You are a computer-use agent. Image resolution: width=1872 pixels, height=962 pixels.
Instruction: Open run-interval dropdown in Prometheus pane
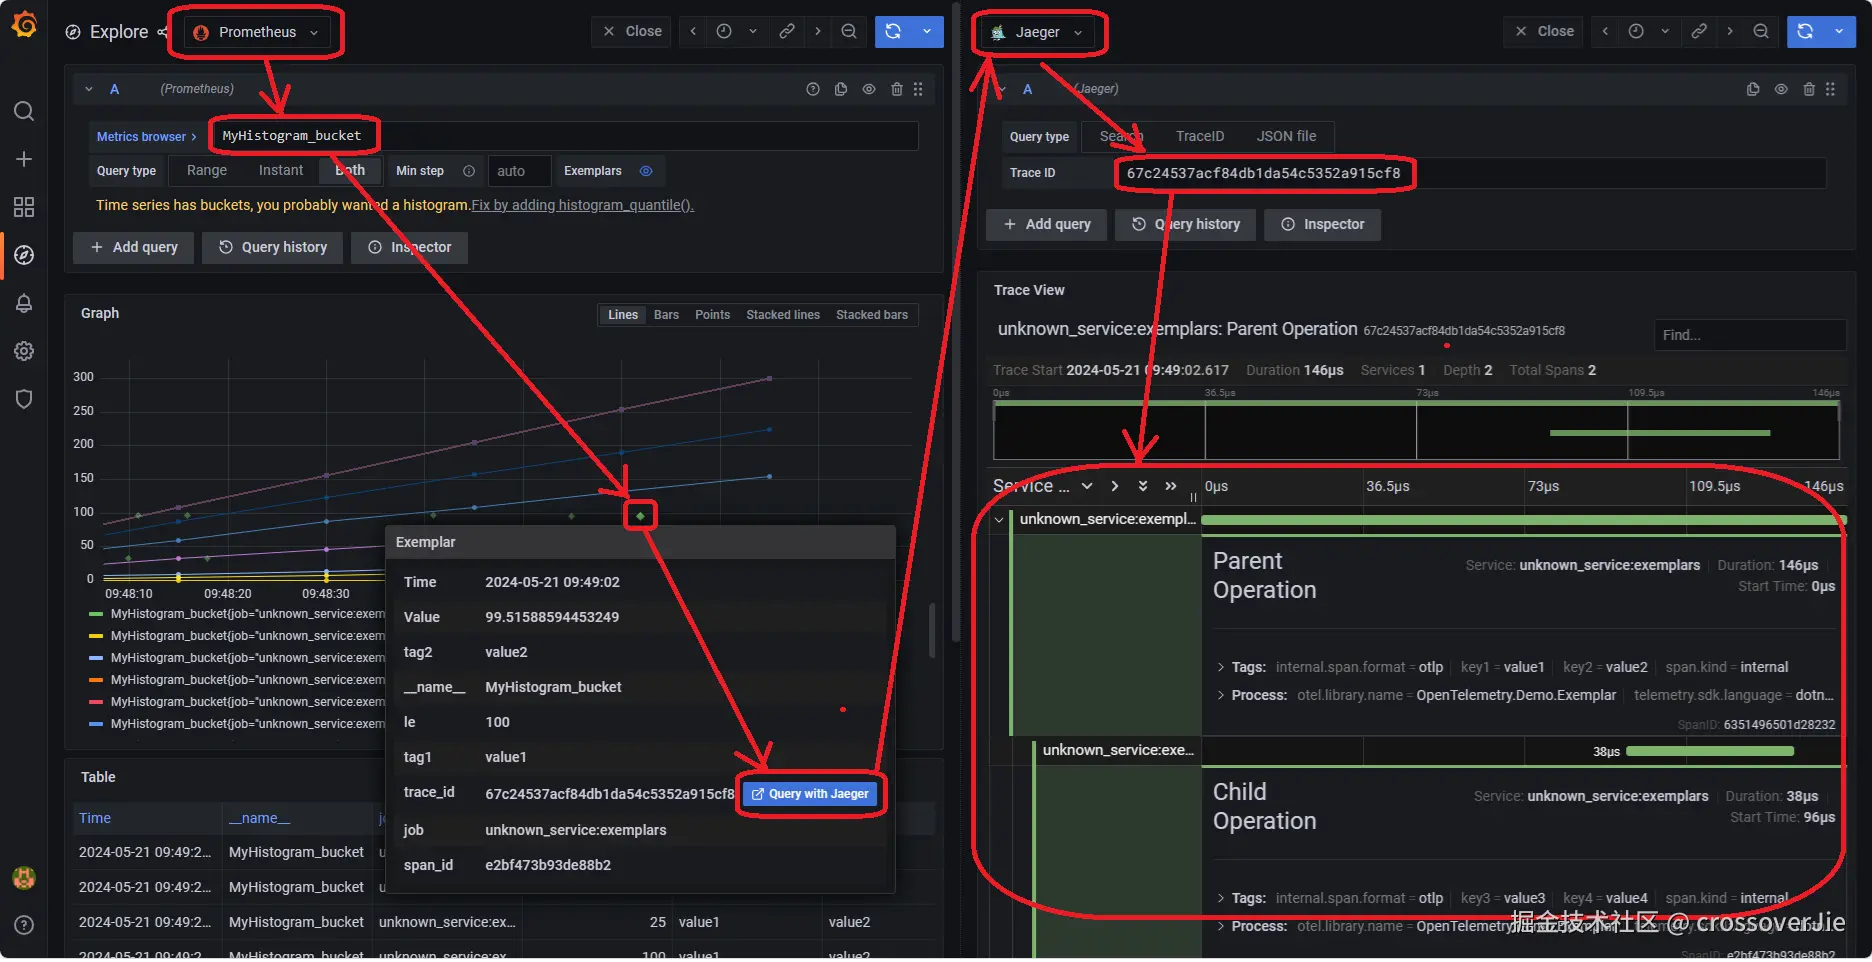[x=927, y=32]
